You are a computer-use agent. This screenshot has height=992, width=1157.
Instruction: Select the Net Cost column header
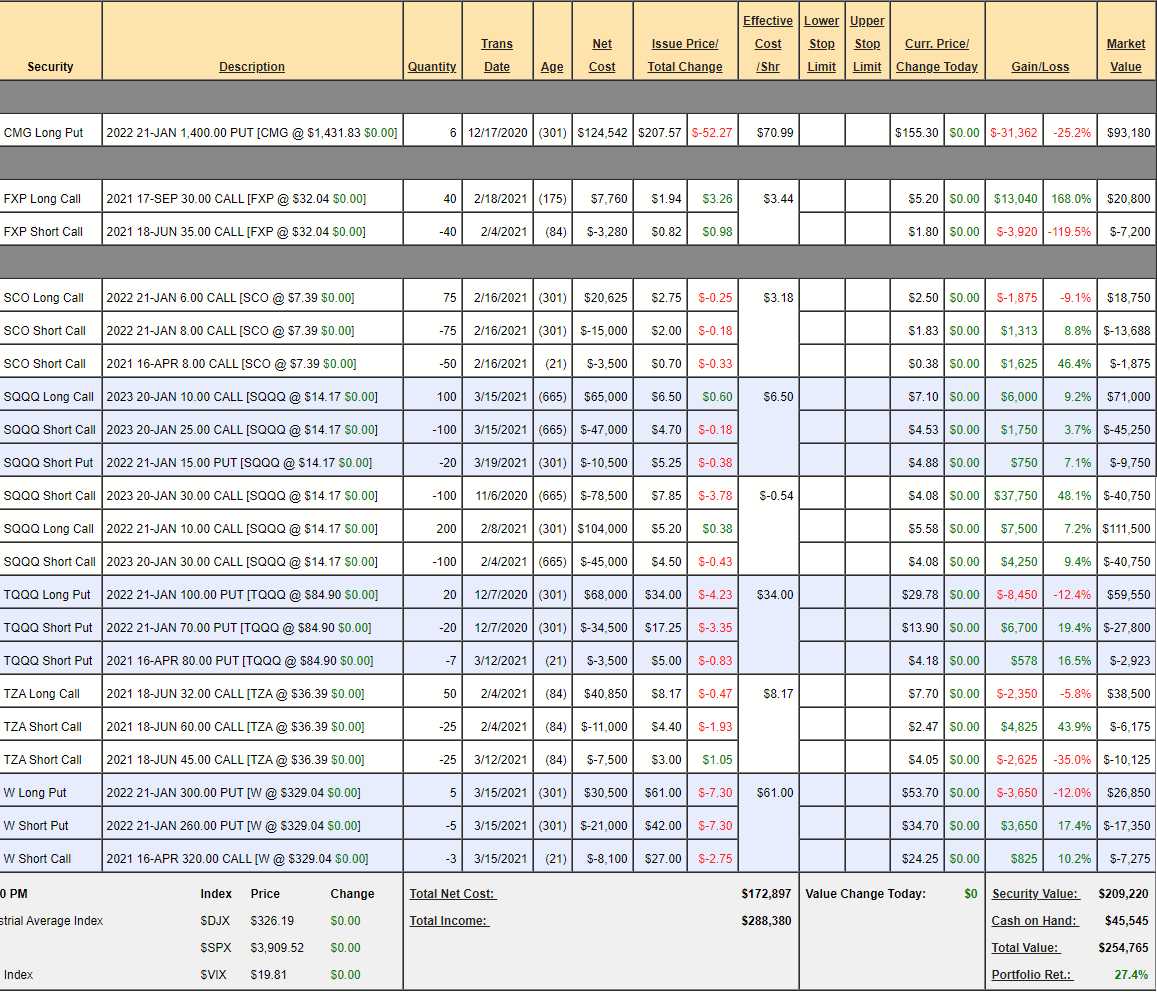[602, 55]
